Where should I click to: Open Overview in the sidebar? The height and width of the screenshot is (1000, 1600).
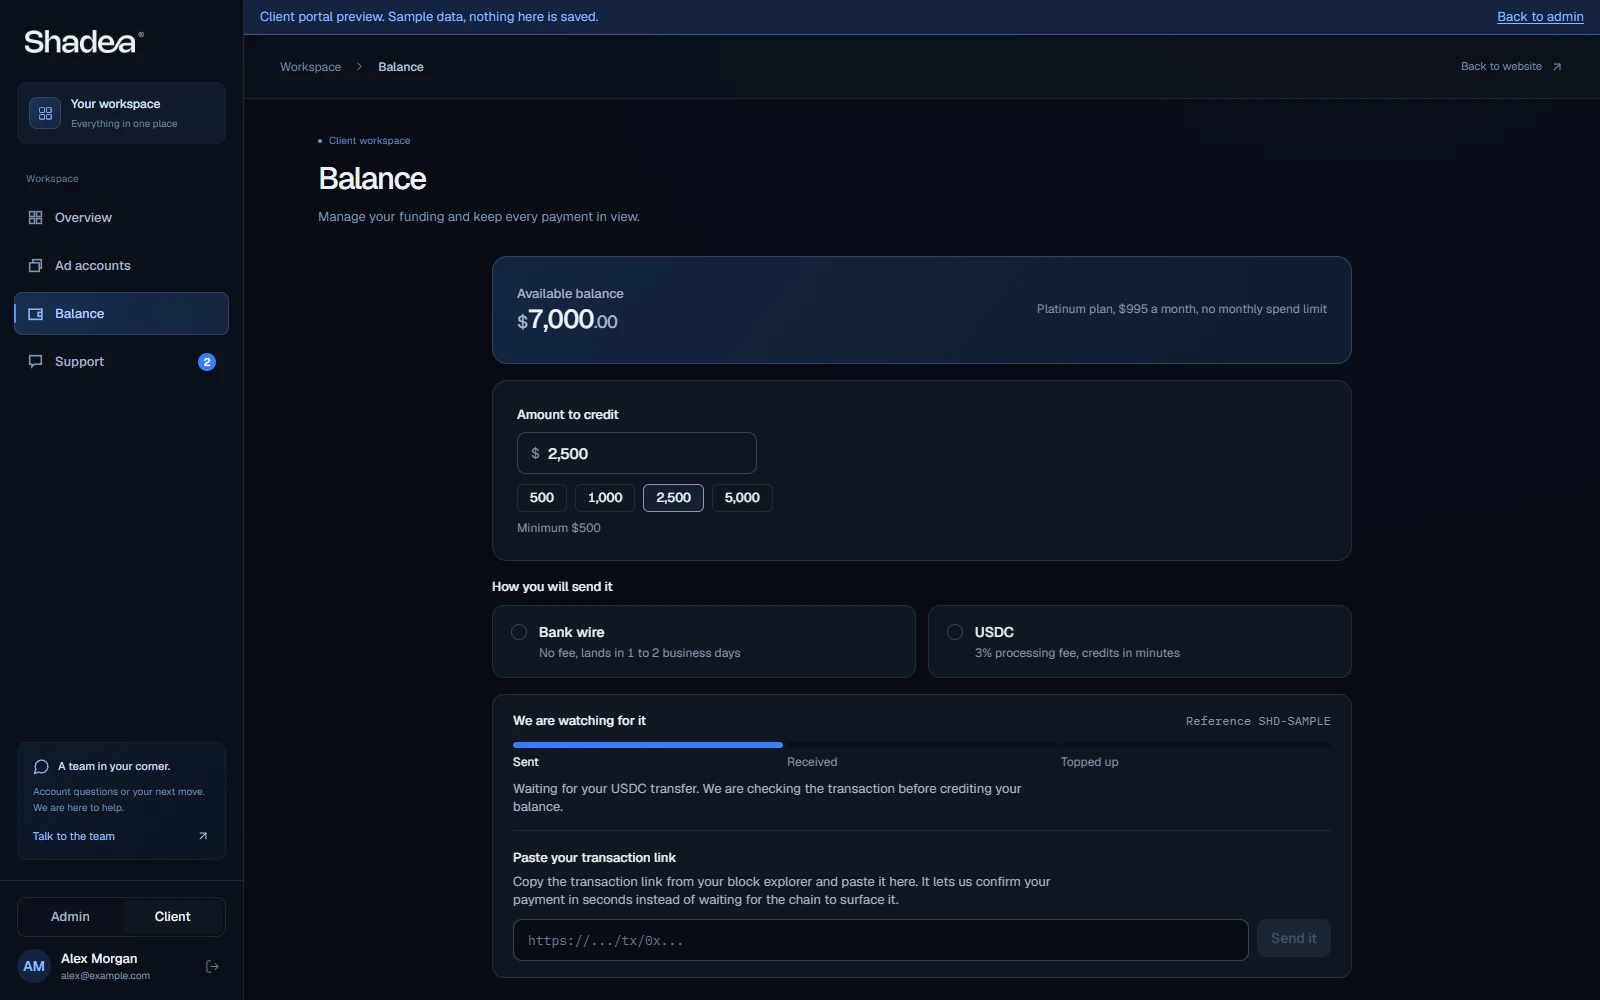pos(121,218)
